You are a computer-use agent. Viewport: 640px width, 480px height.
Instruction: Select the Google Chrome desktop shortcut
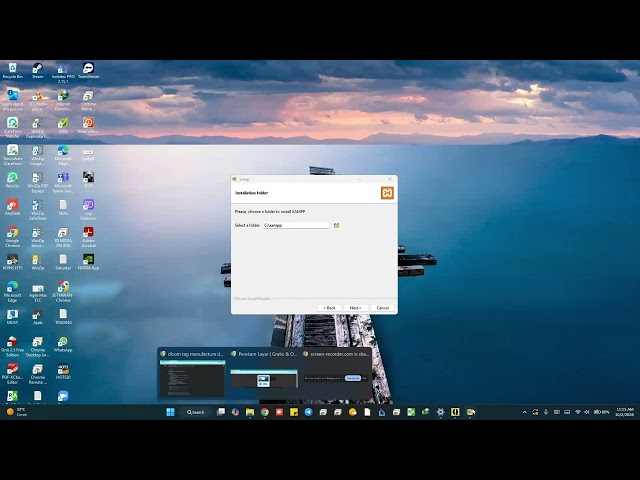pyautogui.click(x=13, y=237)
